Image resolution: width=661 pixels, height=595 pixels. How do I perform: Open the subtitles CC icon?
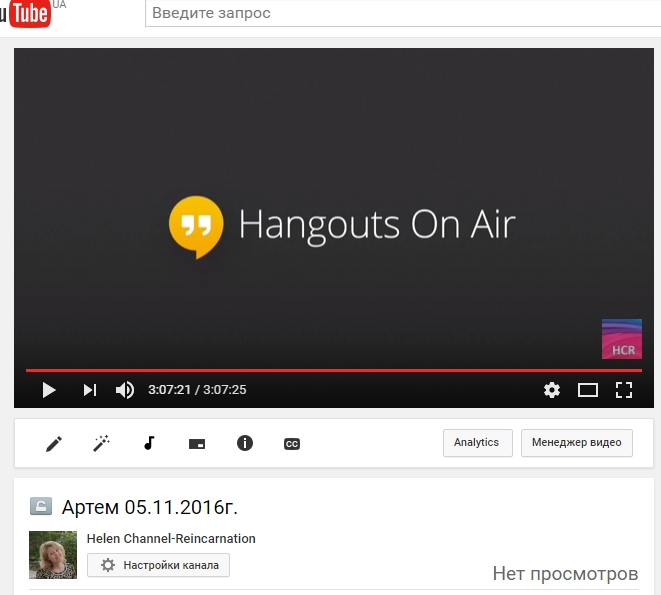292,443
